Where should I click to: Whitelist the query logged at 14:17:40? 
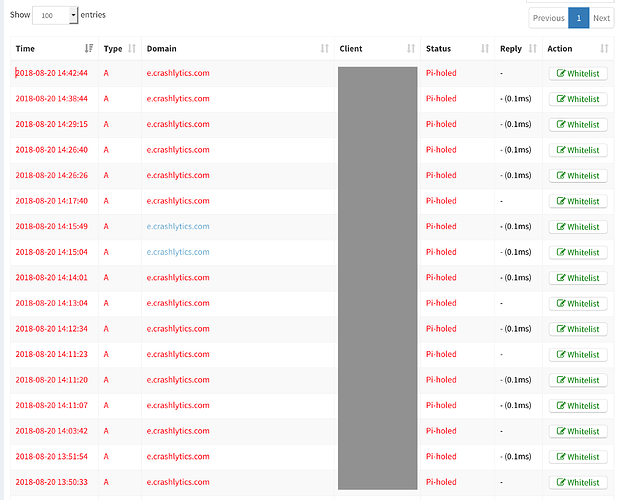pyautogui.click(x=578, y=201)
